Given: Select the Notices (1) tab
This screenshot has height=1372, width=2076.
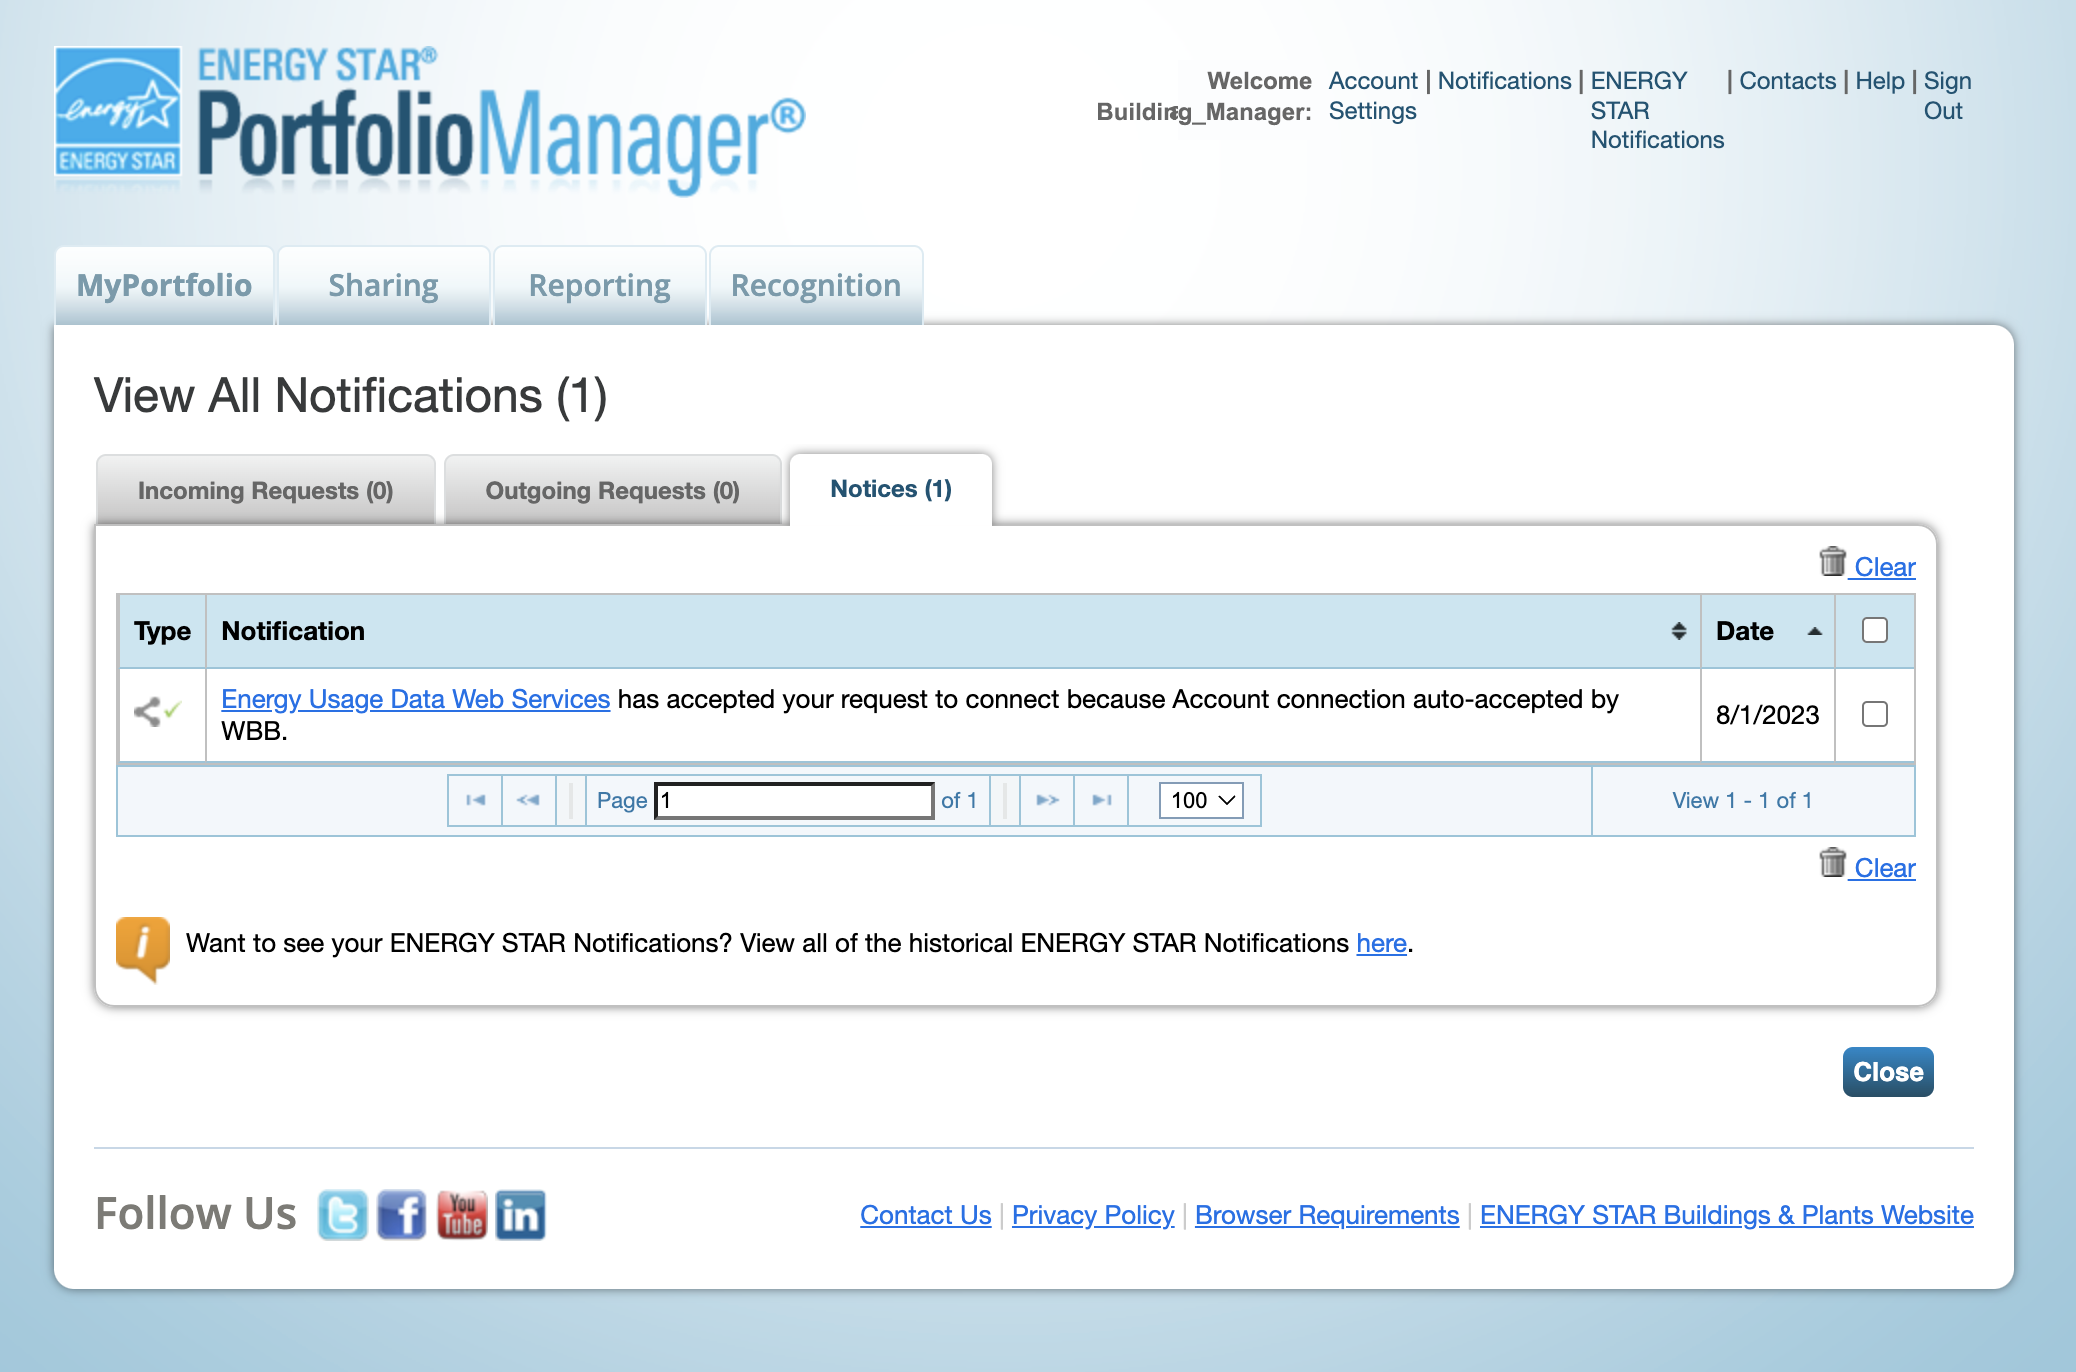Looking at the screenshot, I should pyautogui.click(x=891, y=489).
